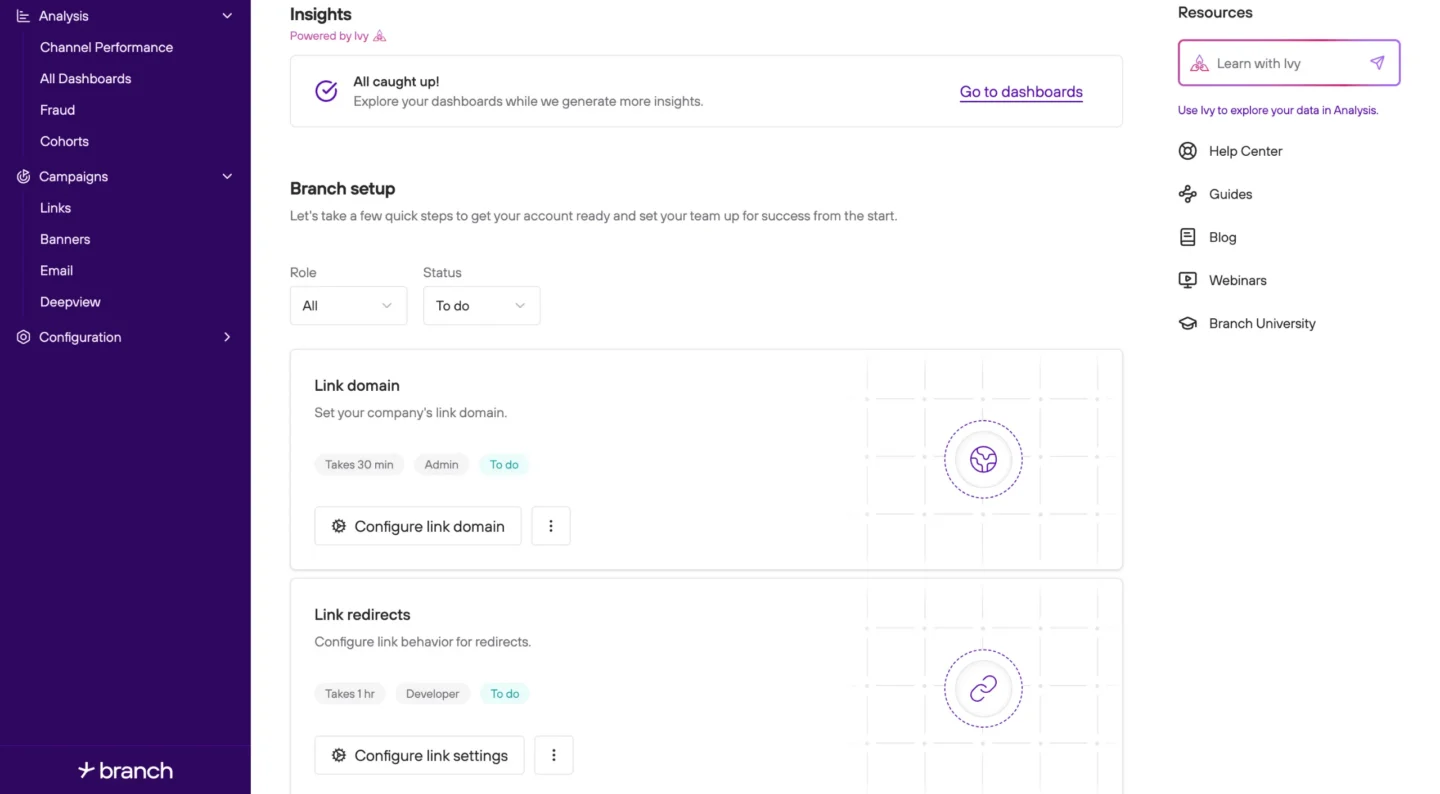Open the Branch University link

1262,323
